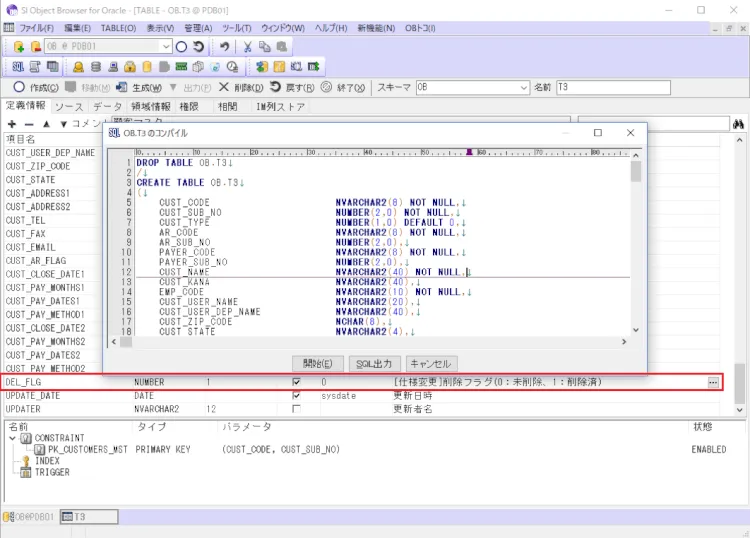Click the 出力(P) dropdown arrow
This screenshot has width=750, height=538.
173,87
